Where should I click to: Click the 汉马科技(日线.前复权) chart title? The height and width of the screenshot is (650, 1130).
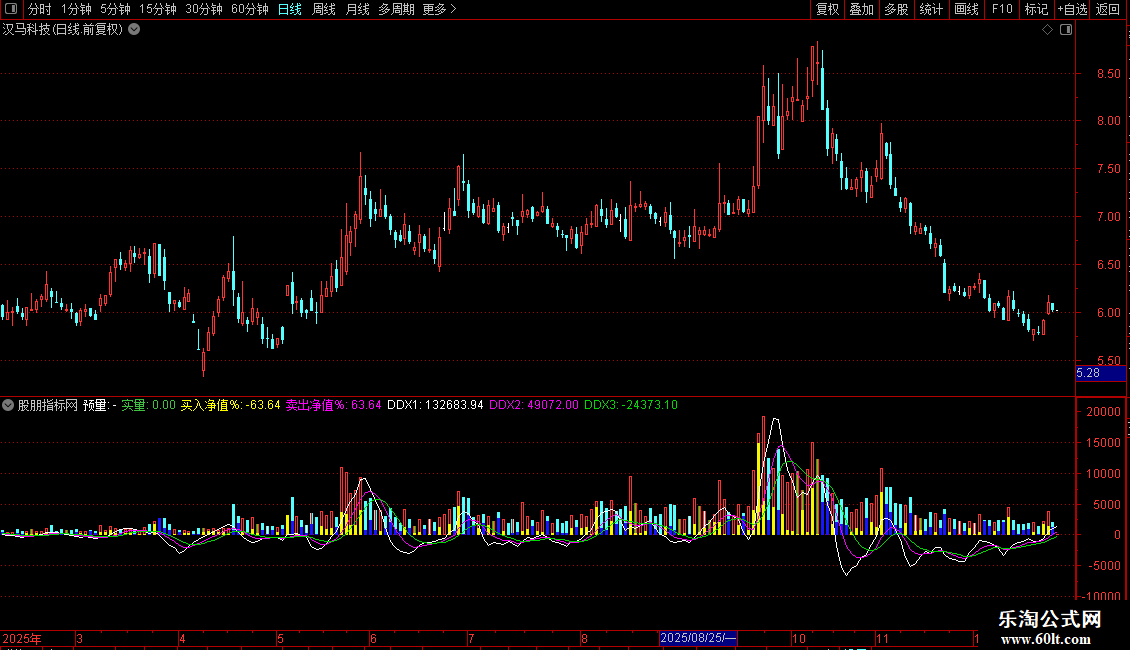tap(63, 30)
